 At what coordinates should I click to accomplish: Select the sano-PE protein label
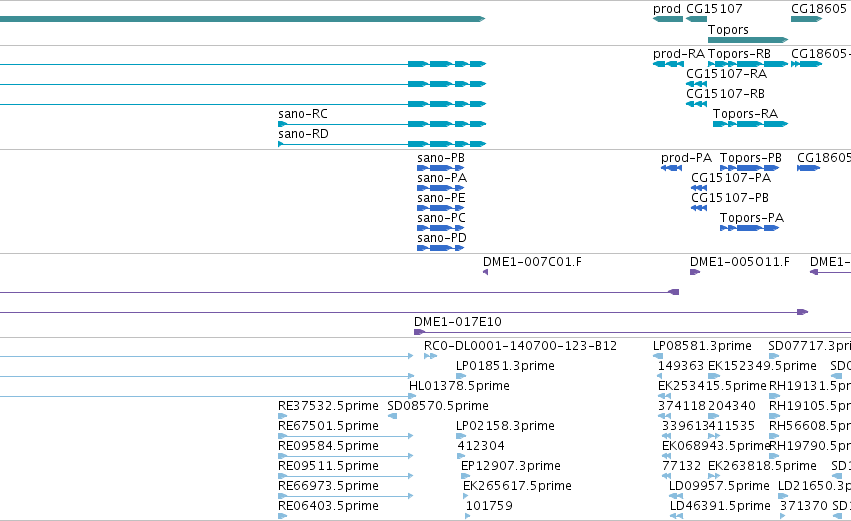[x=441, y=198]
